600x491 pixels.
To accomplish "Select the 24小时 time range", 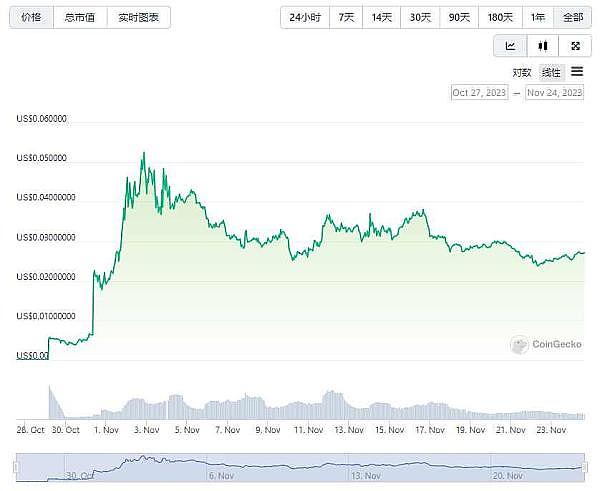I will tap(305, 17).
